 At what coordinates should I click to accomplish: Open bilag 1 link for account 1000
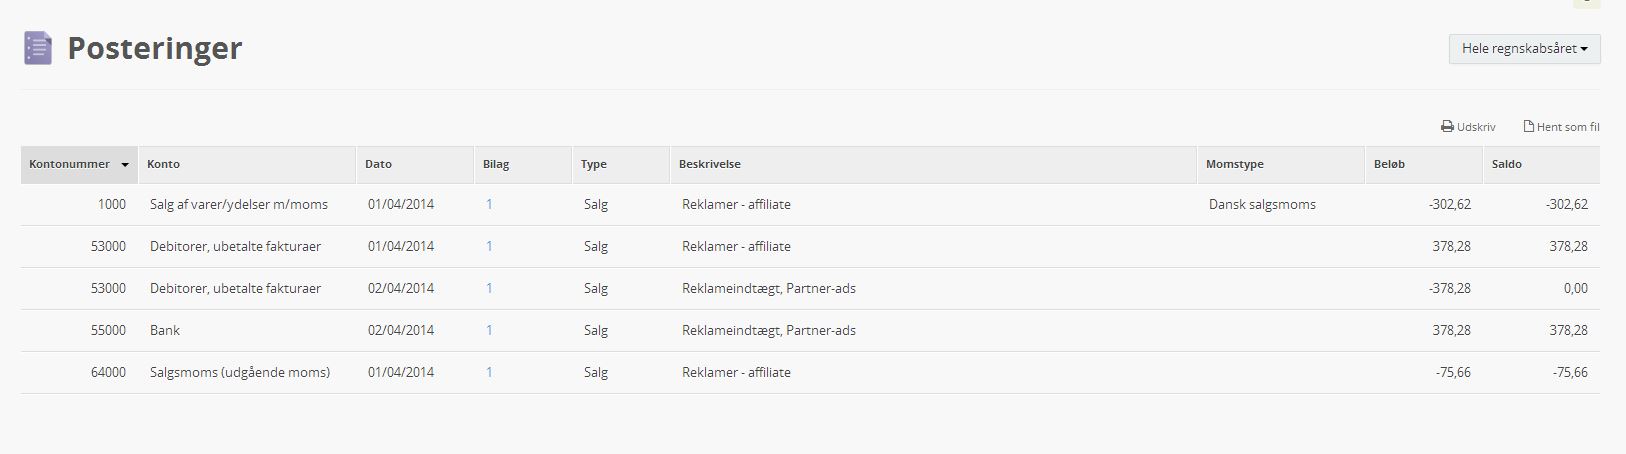489,204
